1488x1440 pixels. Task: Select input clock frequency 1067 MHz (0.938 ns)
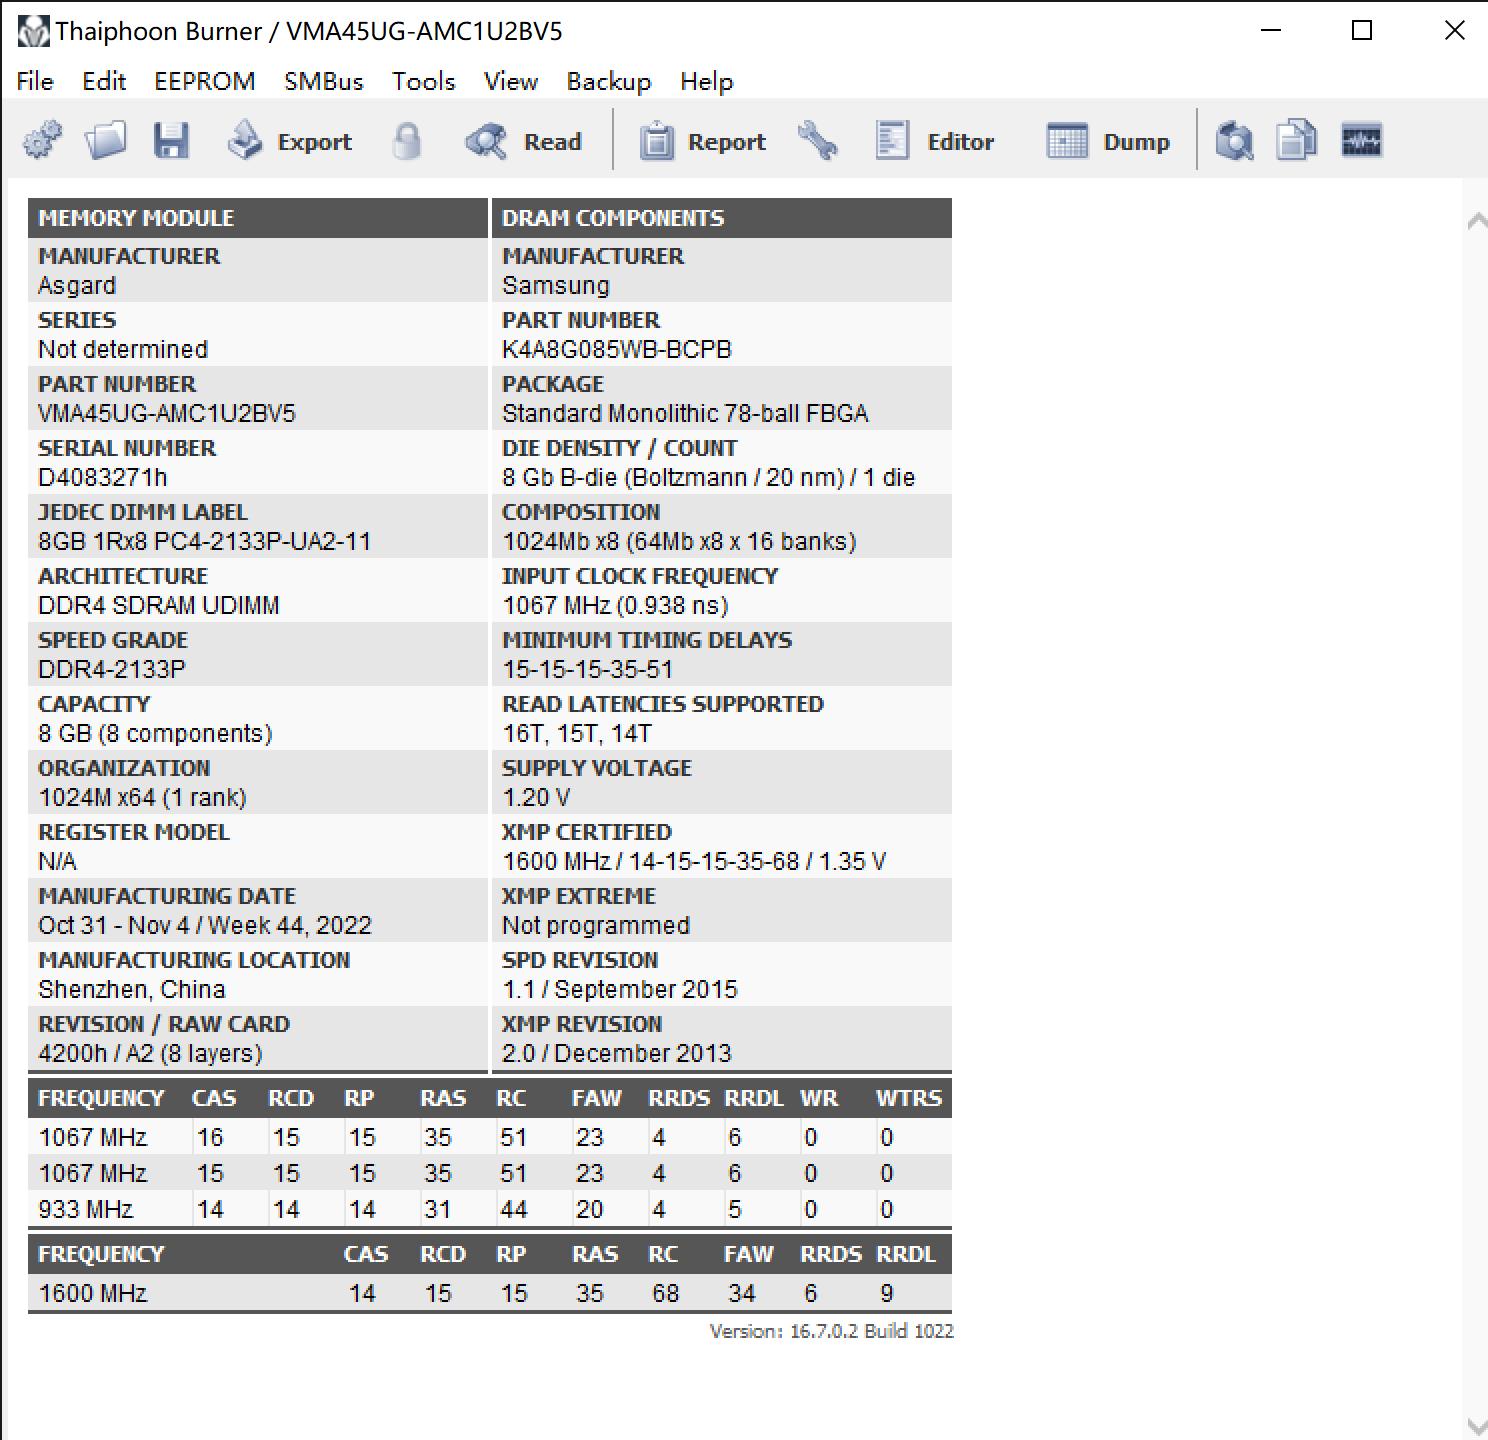pos(615,605)
